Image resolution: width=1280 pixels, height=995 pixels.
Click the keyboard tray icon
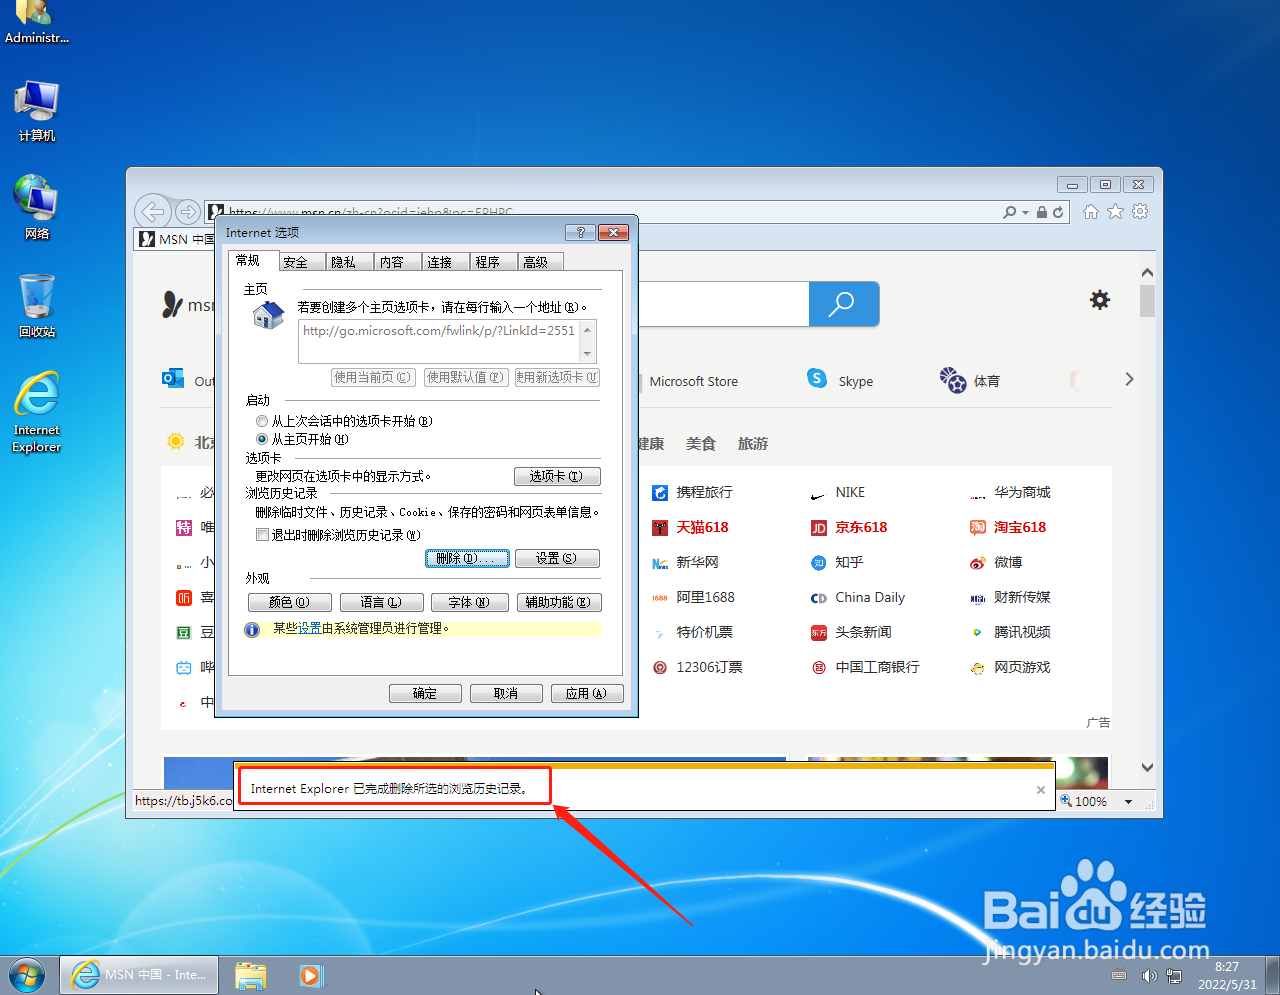click(1119, 976)
